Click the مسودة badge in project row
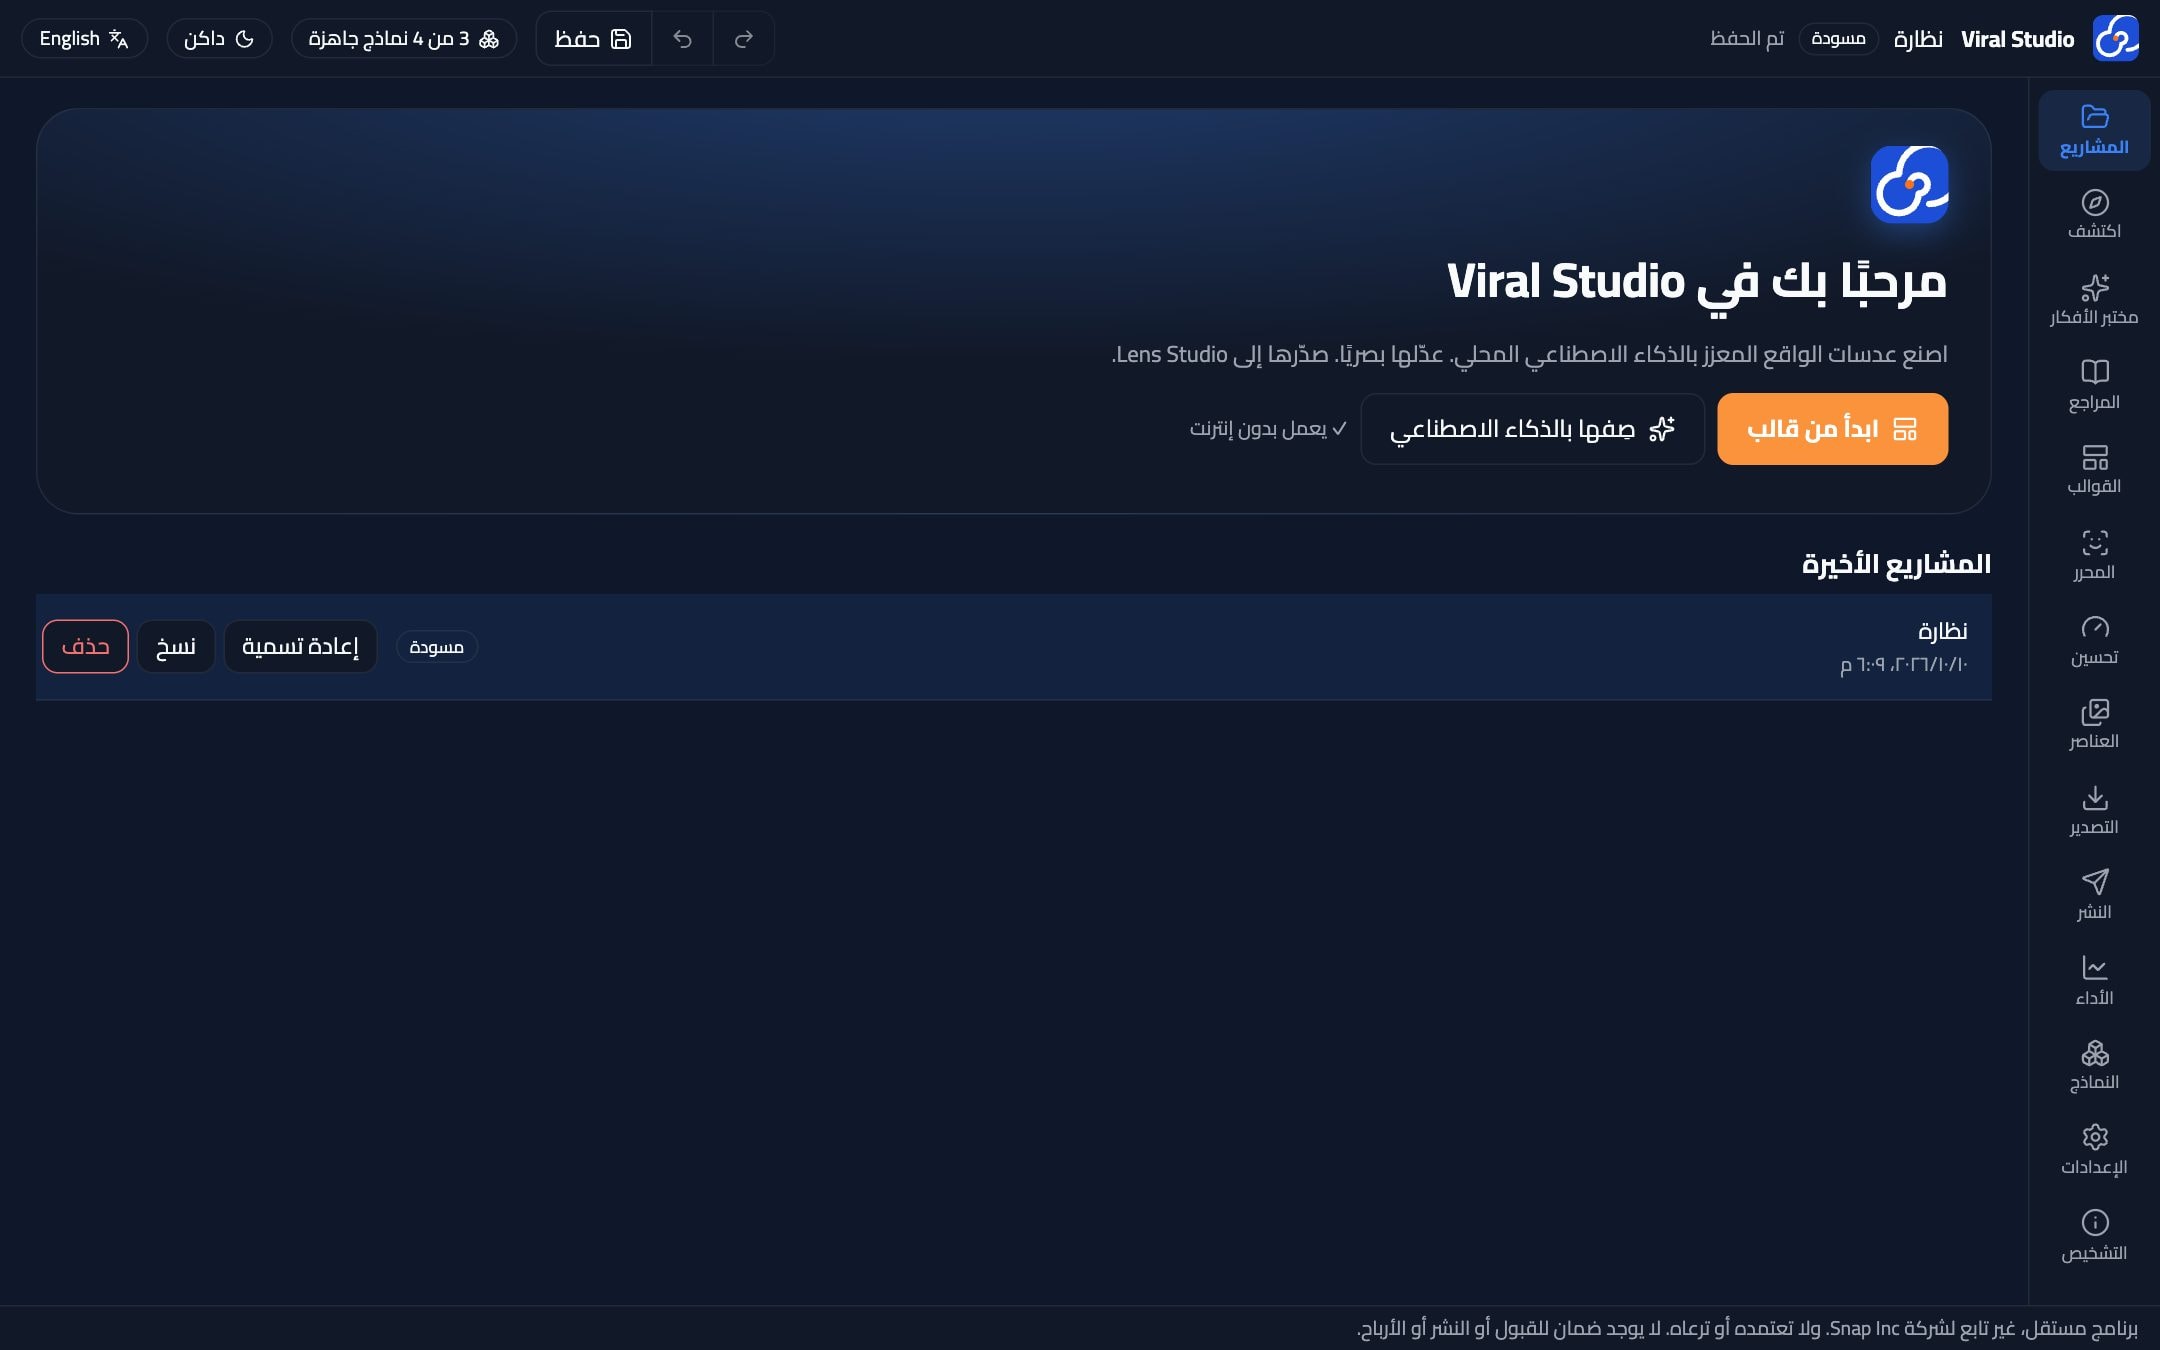Image resolution: width=2160 pixels, height=1350 pixels. coord(436,647)
